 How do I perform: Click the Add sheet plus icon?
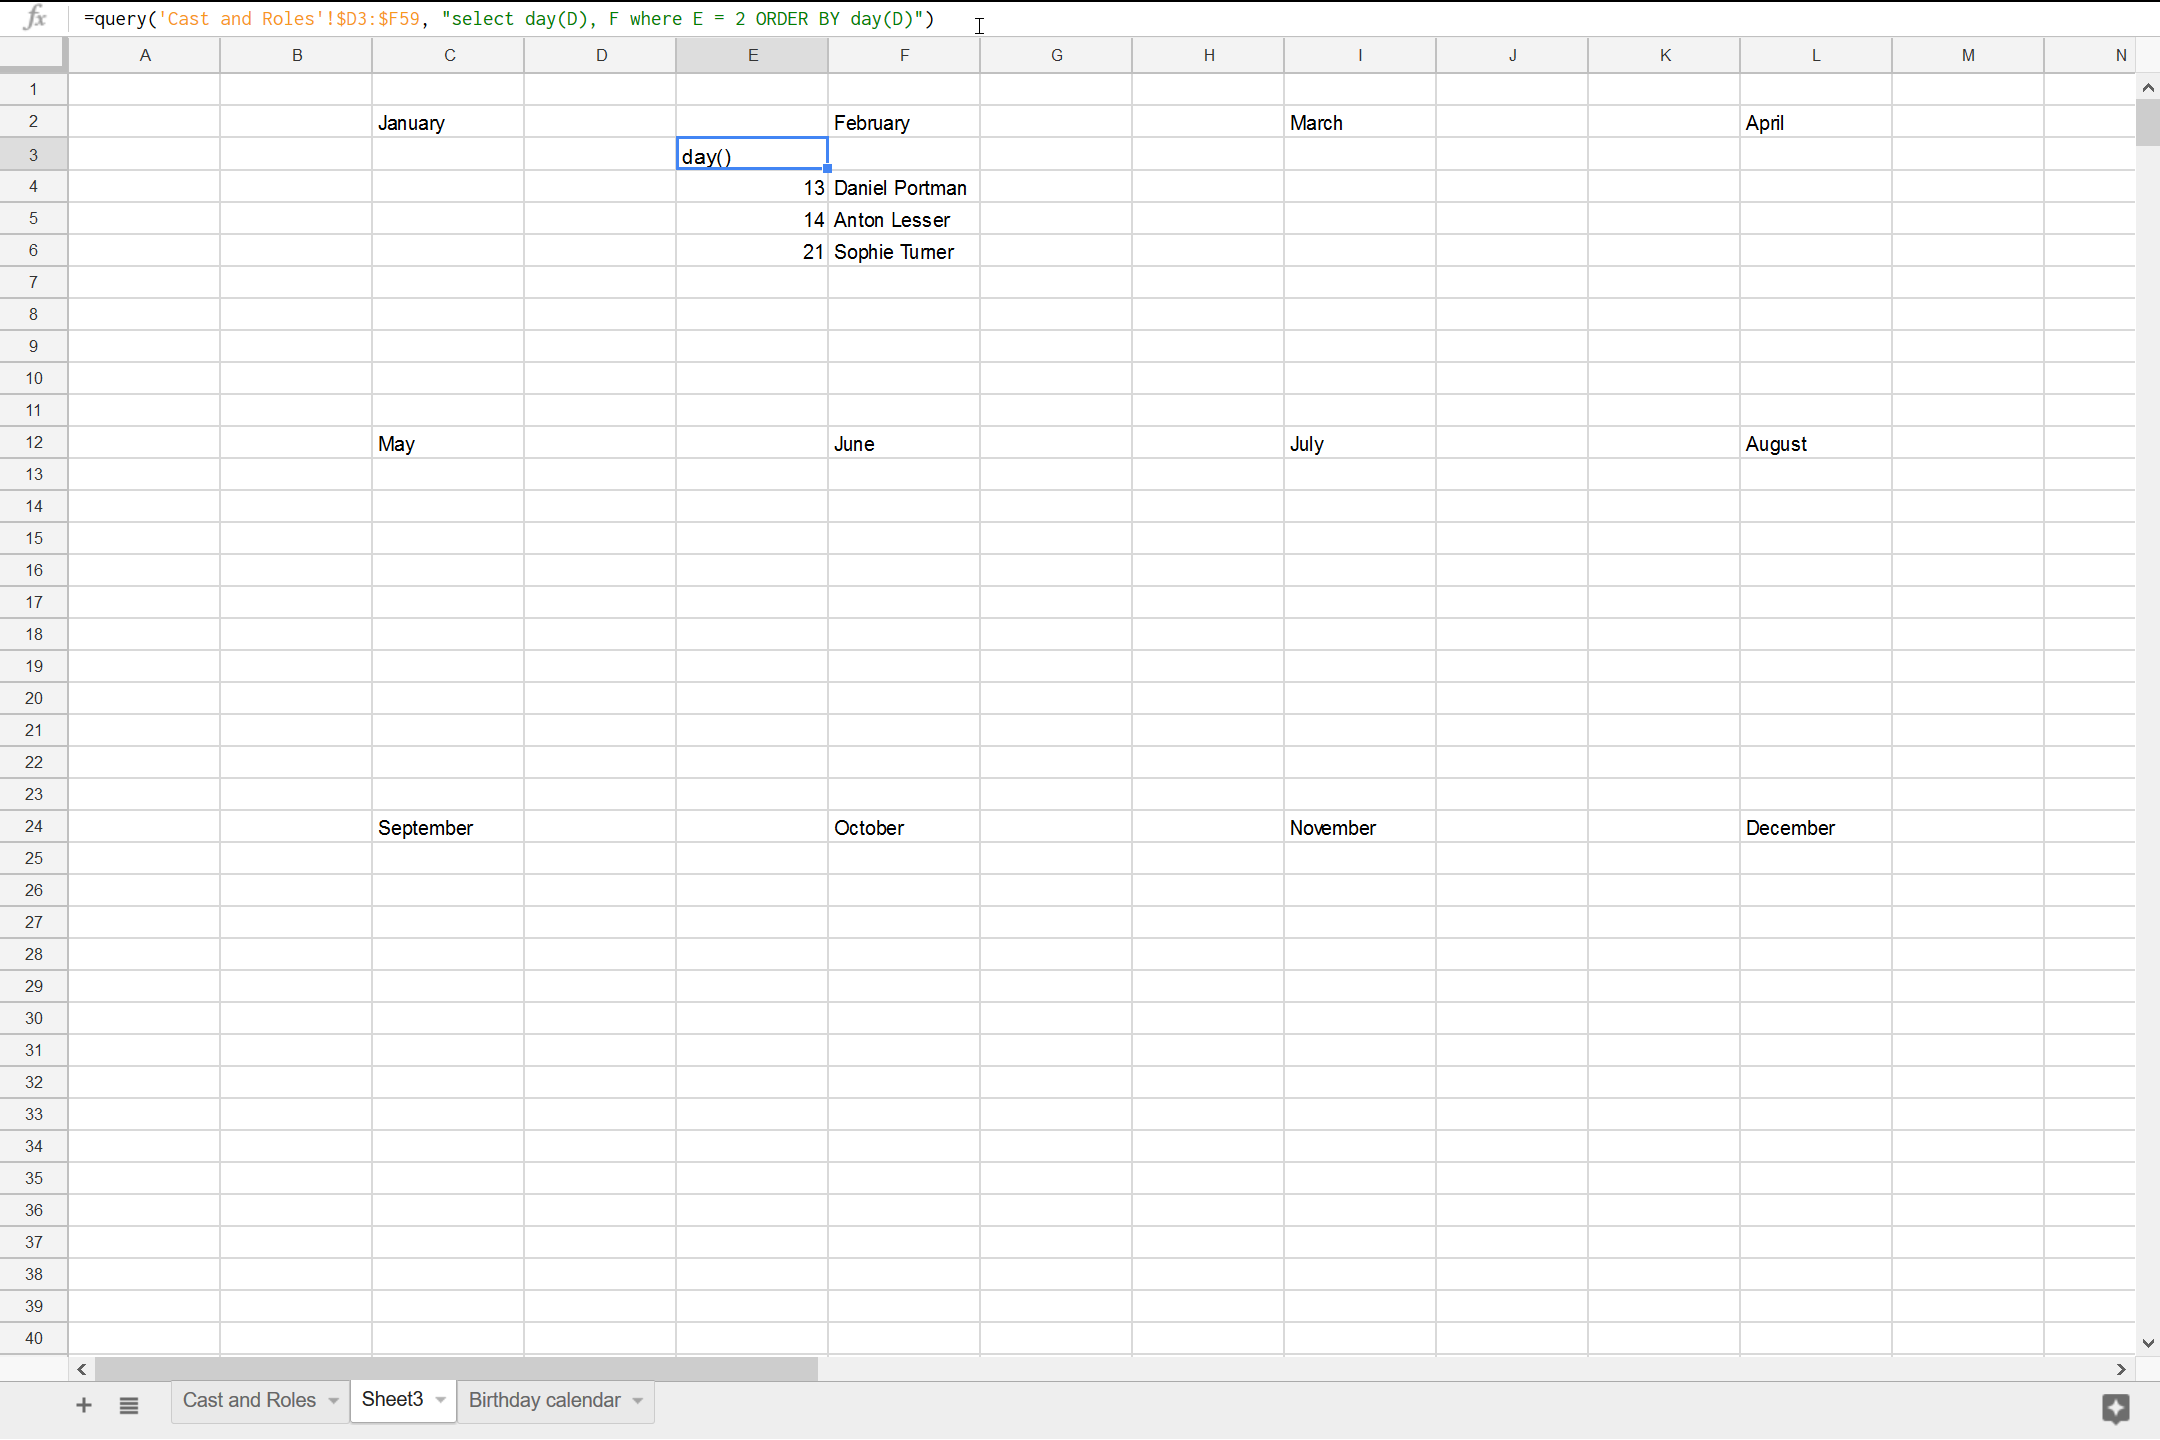click(83, 1404)
